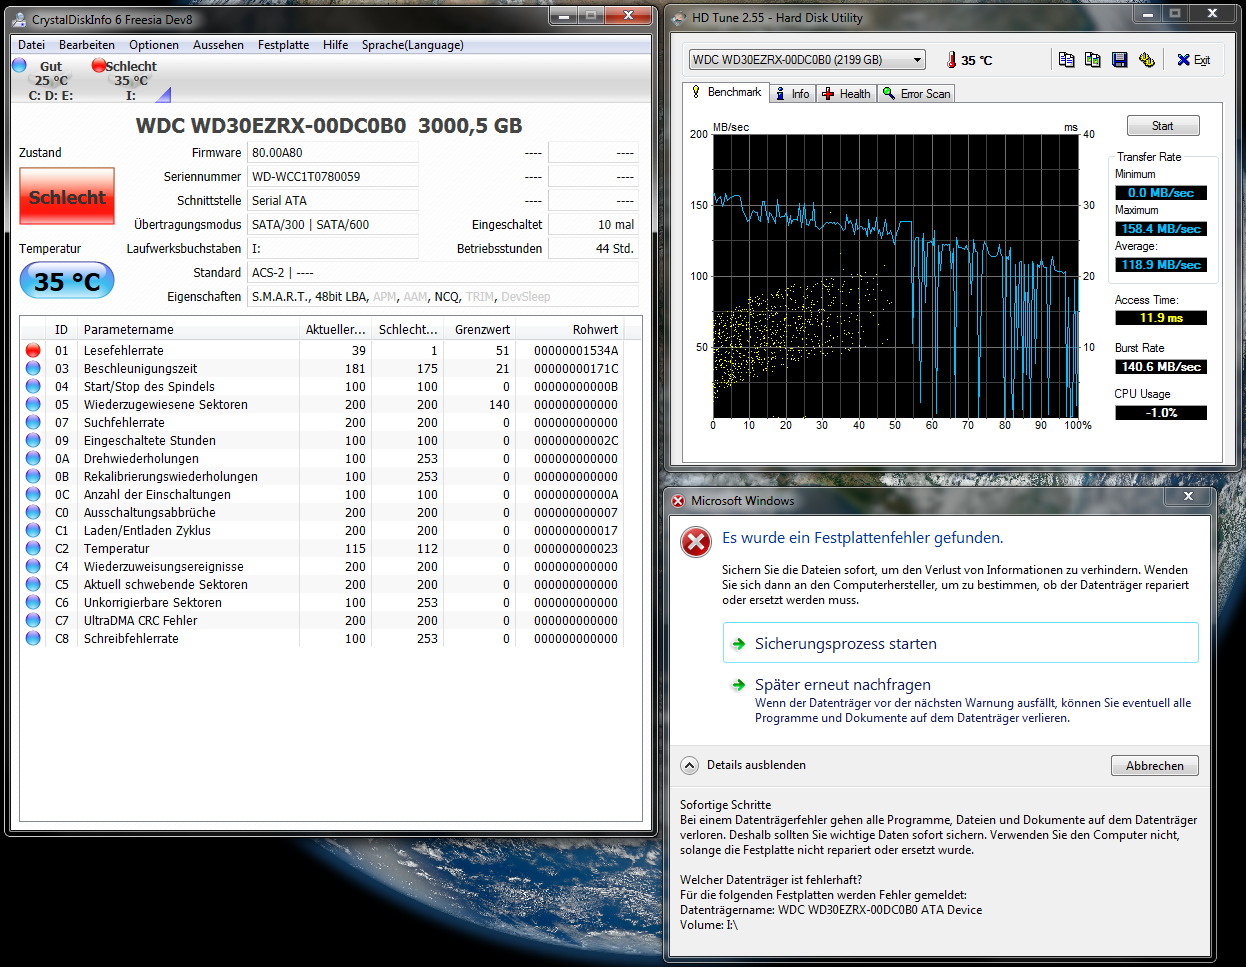The image size is (1246, 967).
Task: Click the 35 °C temperature badge in CrystalDiskInfo
Action: (67, 281)
